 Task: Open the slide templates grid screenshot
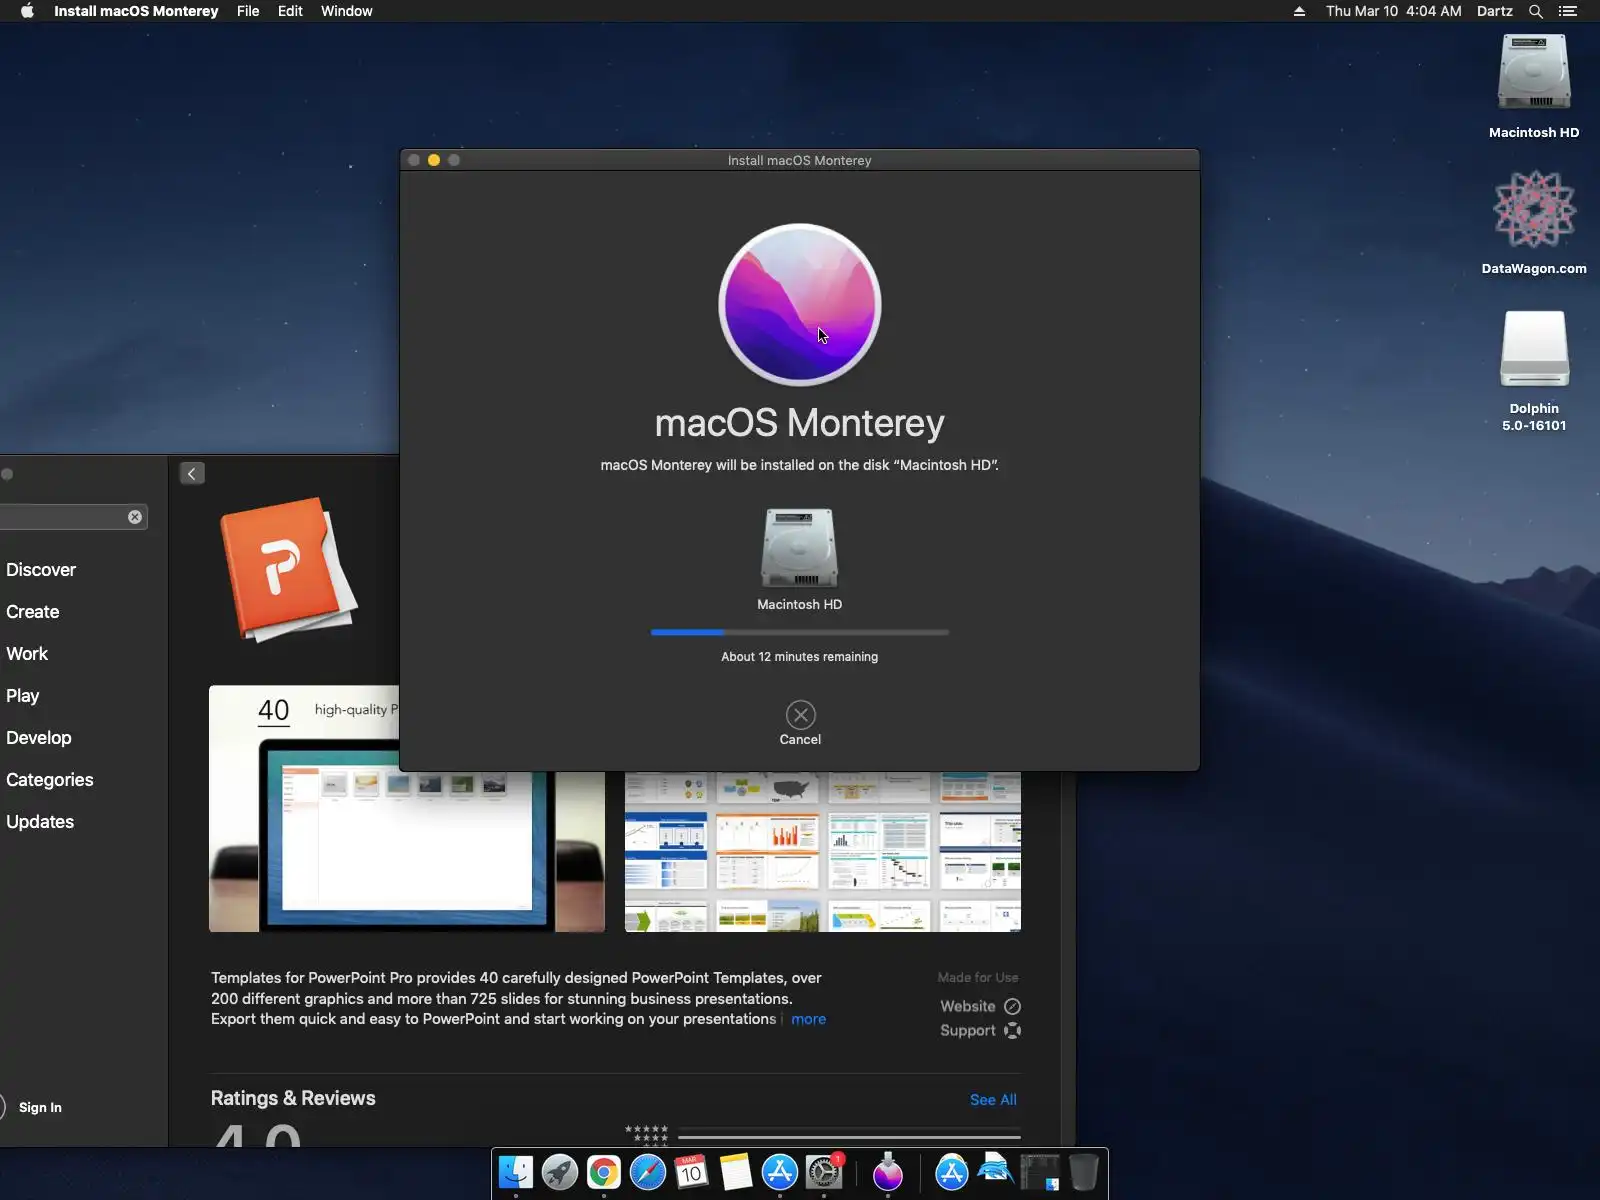tap(823, 852)
